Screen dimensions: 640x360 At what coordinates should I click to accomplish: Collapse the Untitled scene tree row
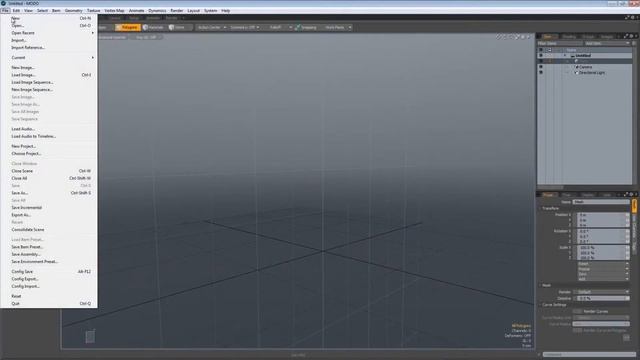point(565,56)
